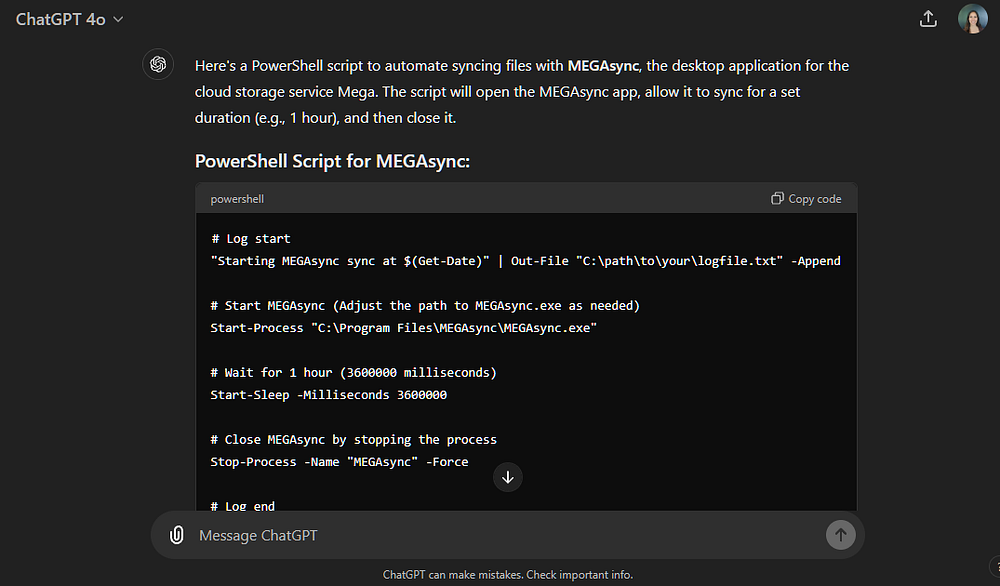Open the user profile avatar menu
The width and height of the screenshot is (1000, 586).
point(973,19)
